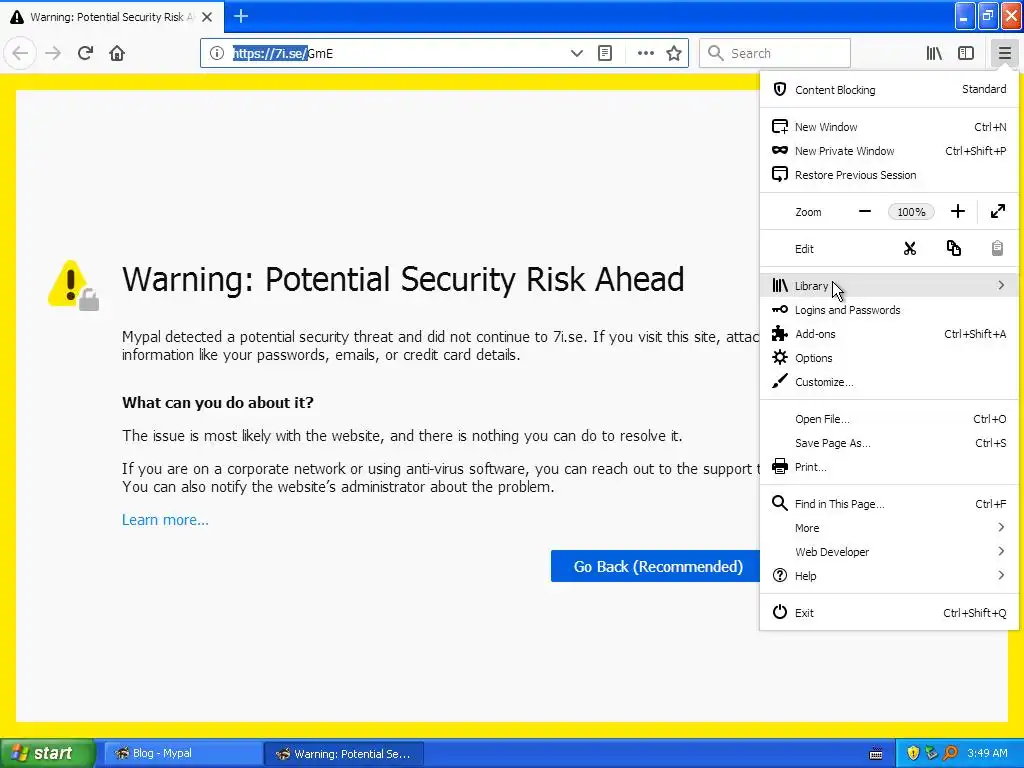
Task: Enter full screen mode icon
Action: [997, 212]
